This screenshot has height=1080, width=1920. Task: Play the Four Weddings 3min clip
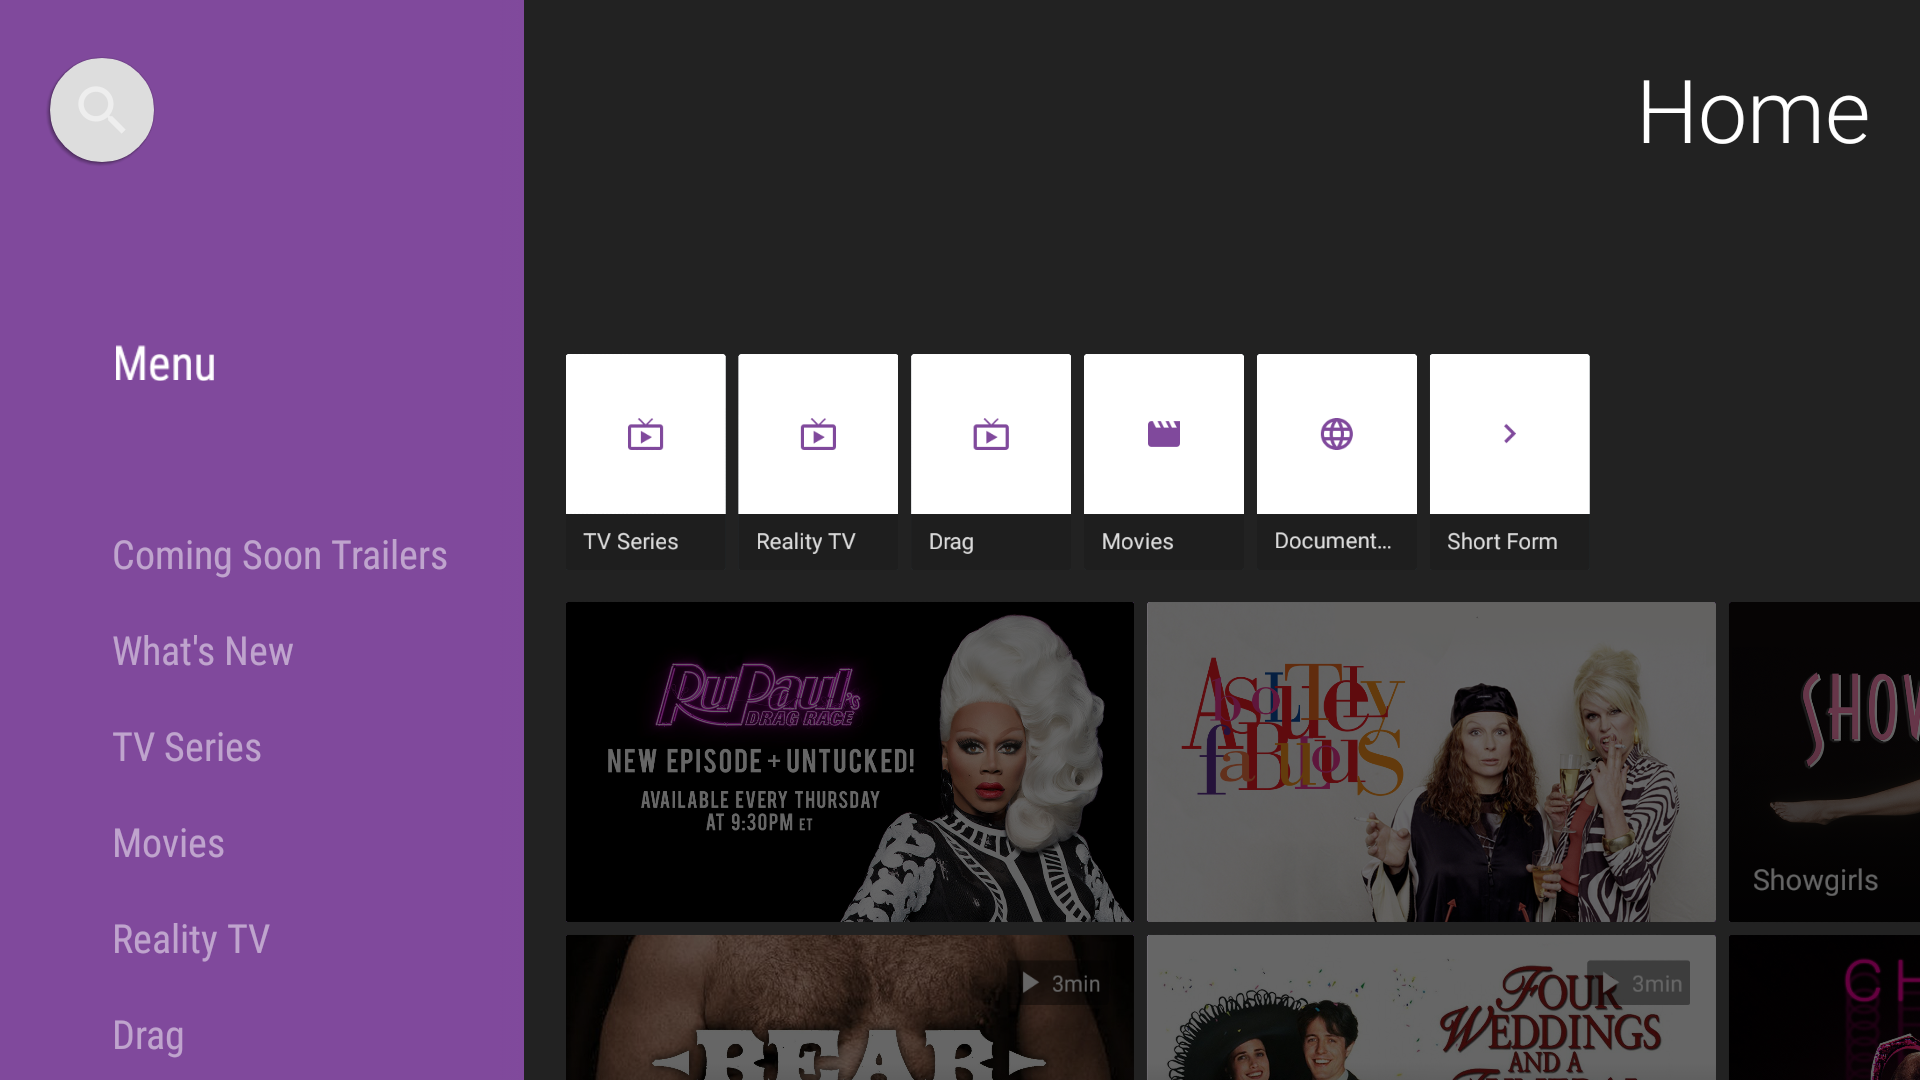(1611, 983)
